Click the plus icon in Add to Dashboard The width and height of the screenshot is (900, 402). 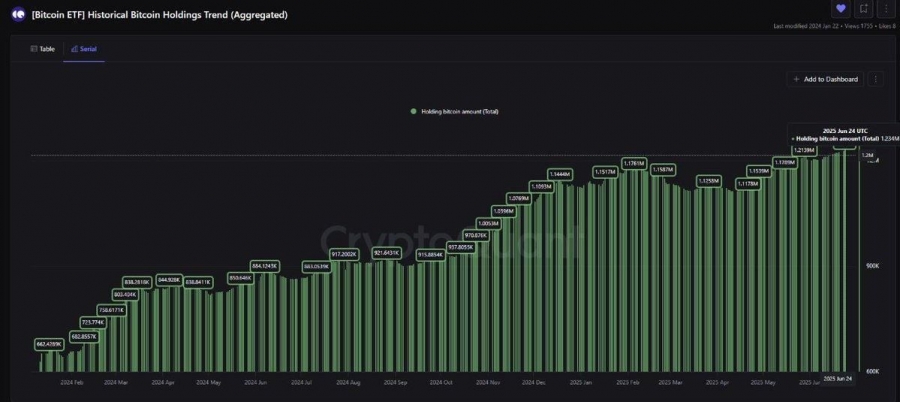point(796,79)
